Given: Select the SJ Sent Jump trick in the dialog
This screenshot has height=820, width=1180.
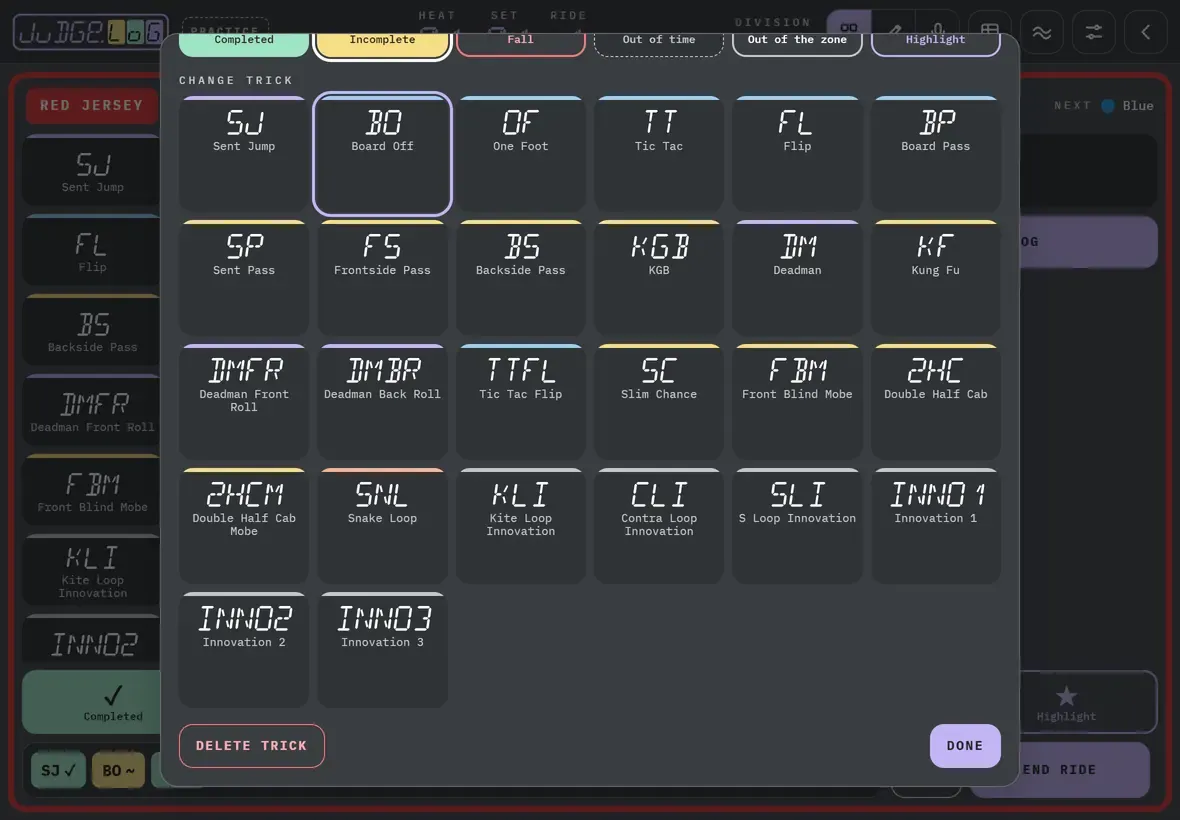Looking at the screenshot, I should 244,153.
